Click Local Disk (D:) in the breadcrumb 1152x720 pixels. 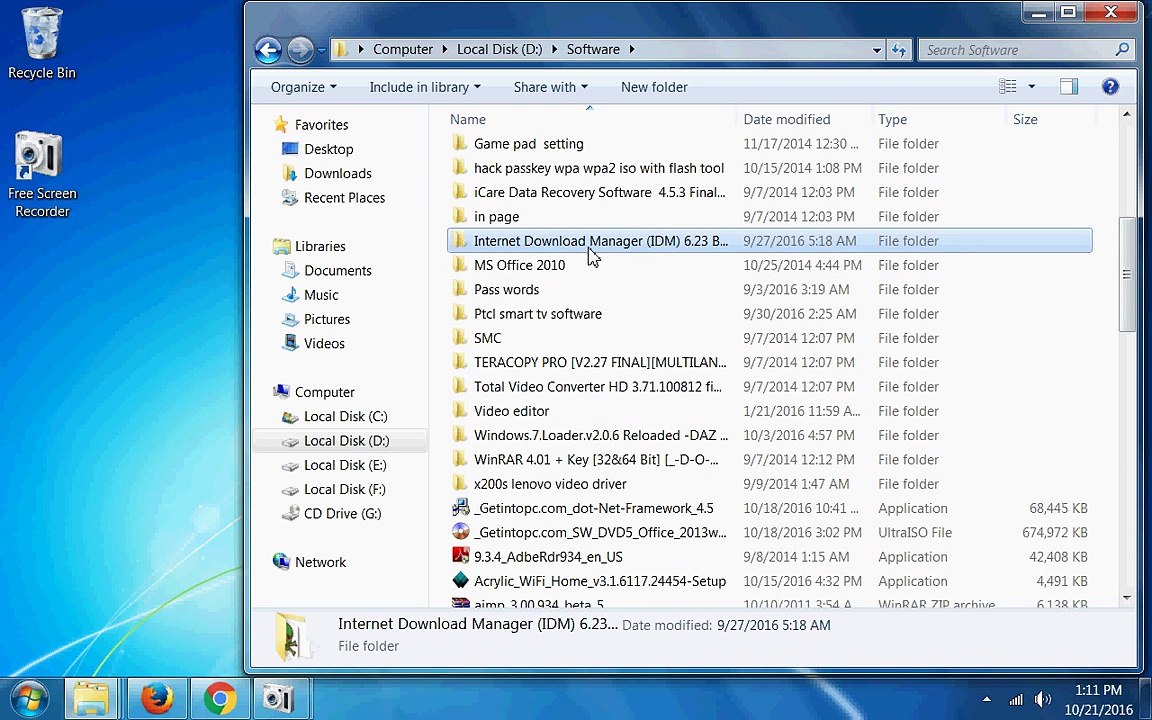coord(500,49)
